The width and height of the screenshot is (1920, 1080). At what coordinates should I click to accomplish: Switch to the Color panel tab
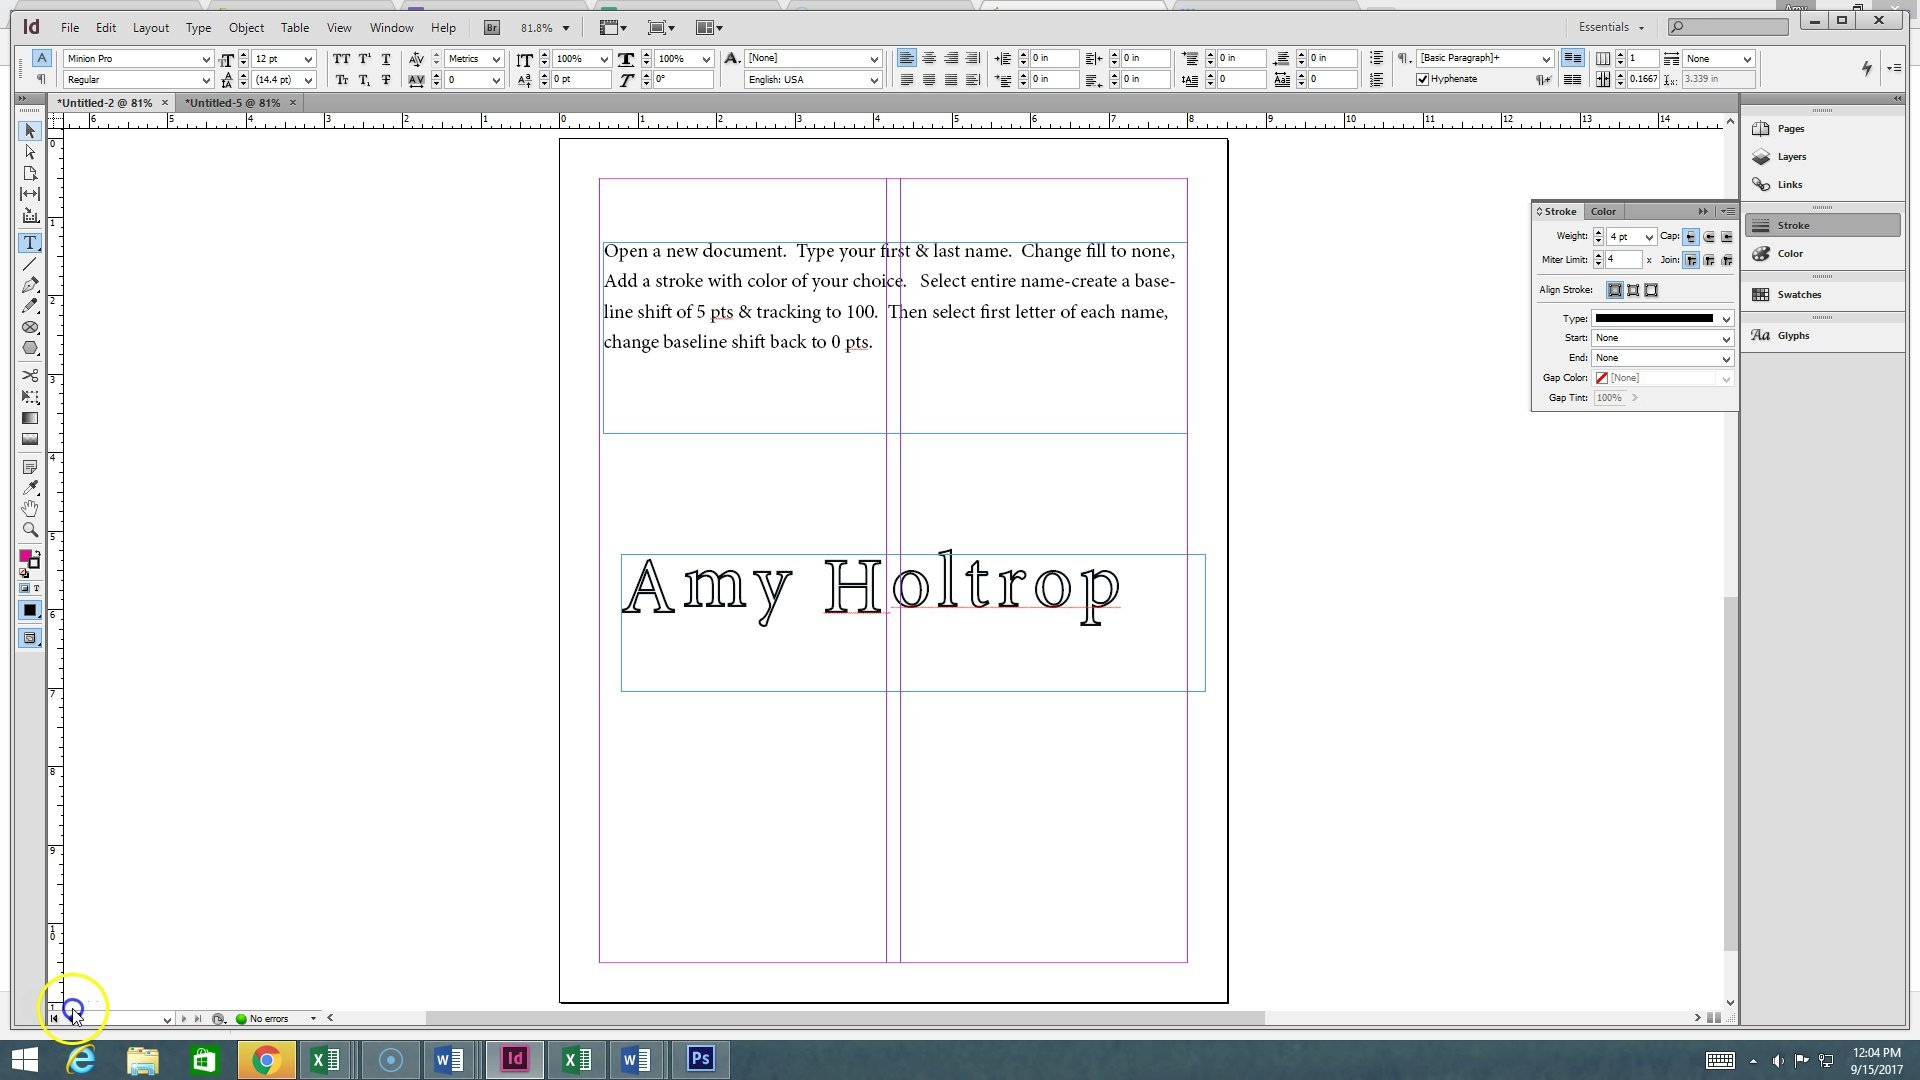click(x=1603, y=212)
